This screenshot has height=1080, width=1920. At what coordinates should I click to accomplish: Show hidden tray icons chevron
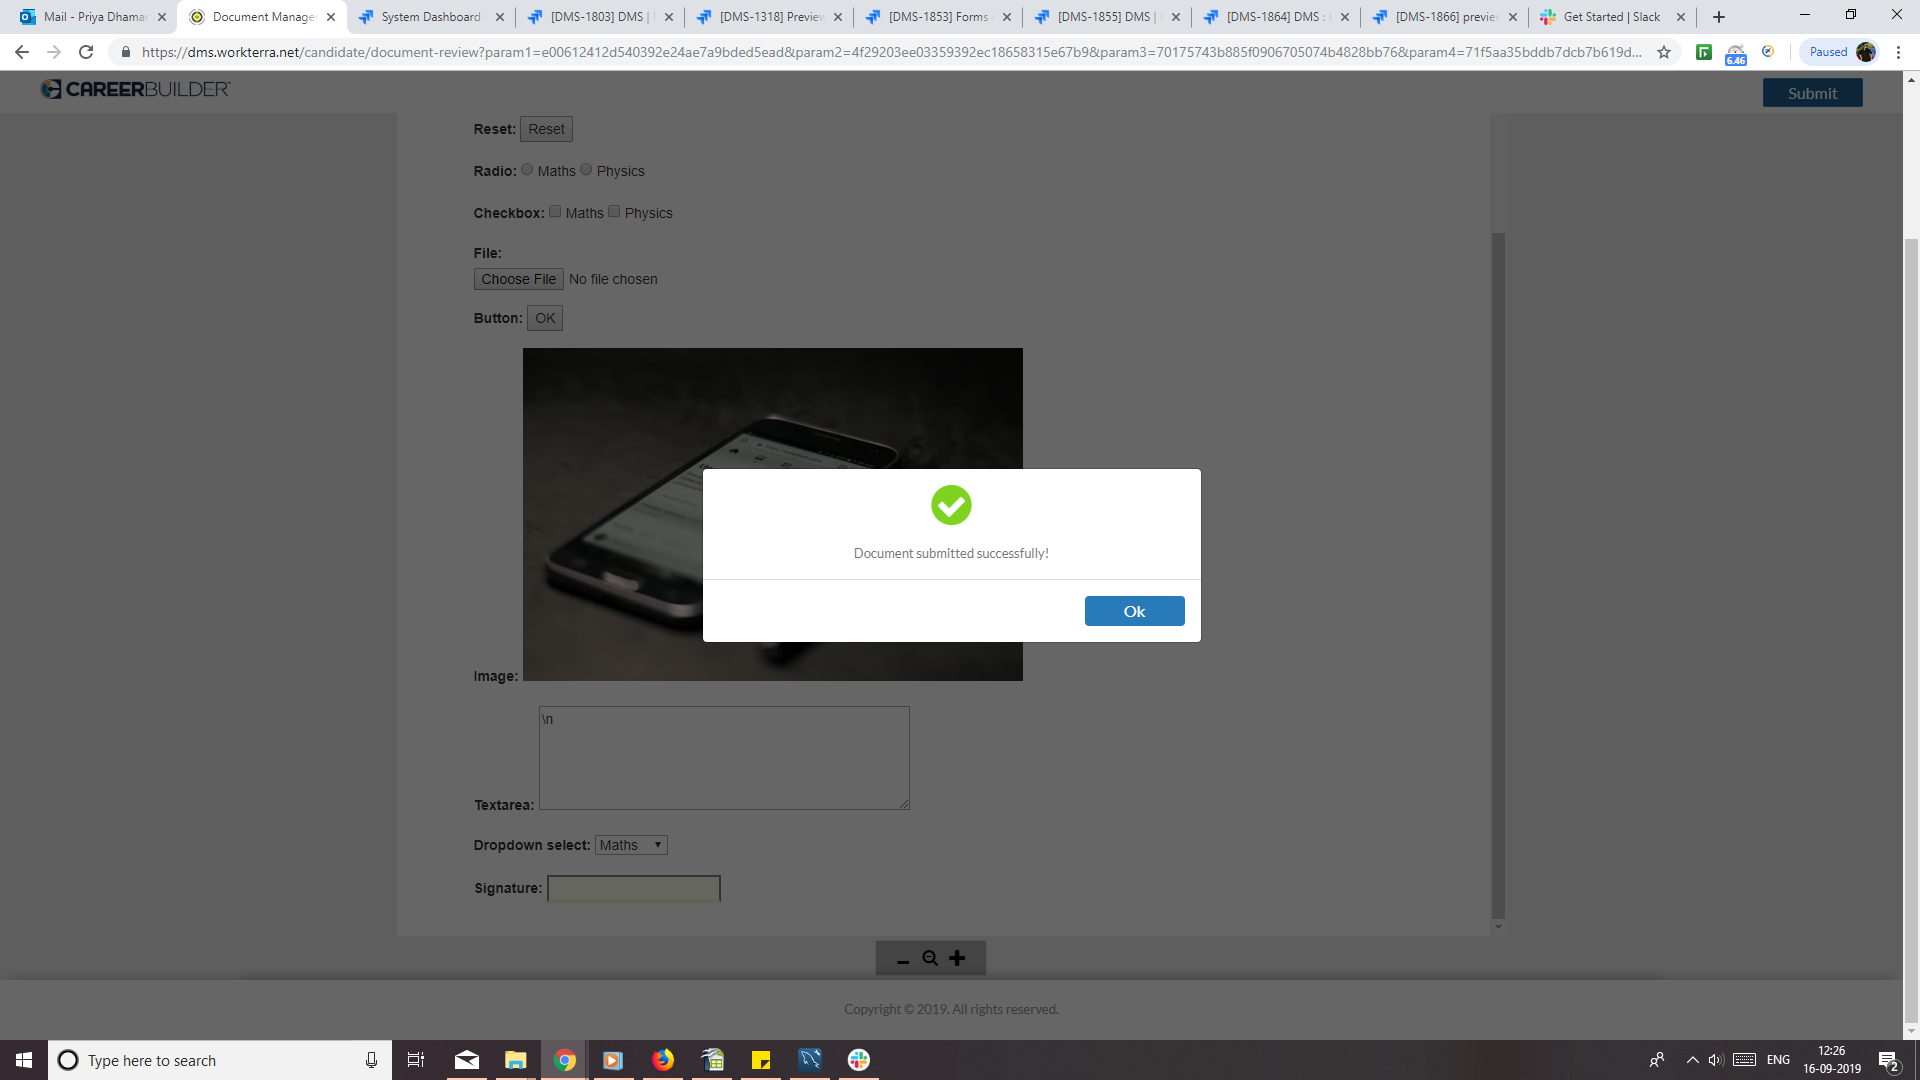1692,1060
